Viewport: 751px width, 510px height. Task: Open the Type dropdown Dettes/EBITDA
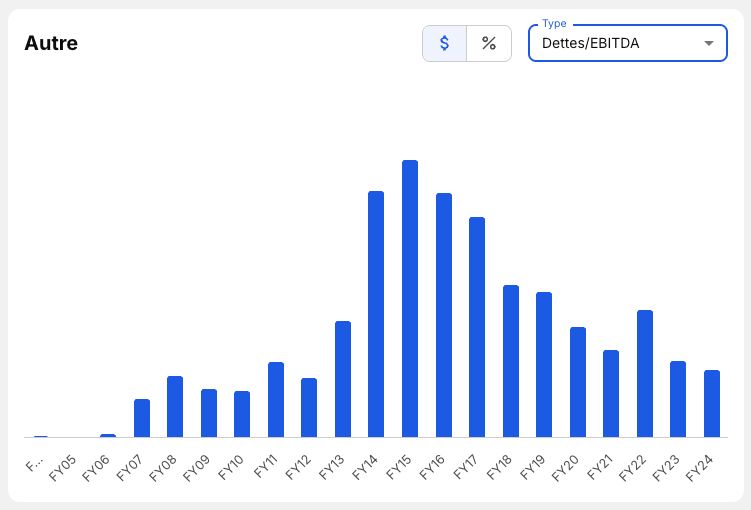(x=627, y=43)
